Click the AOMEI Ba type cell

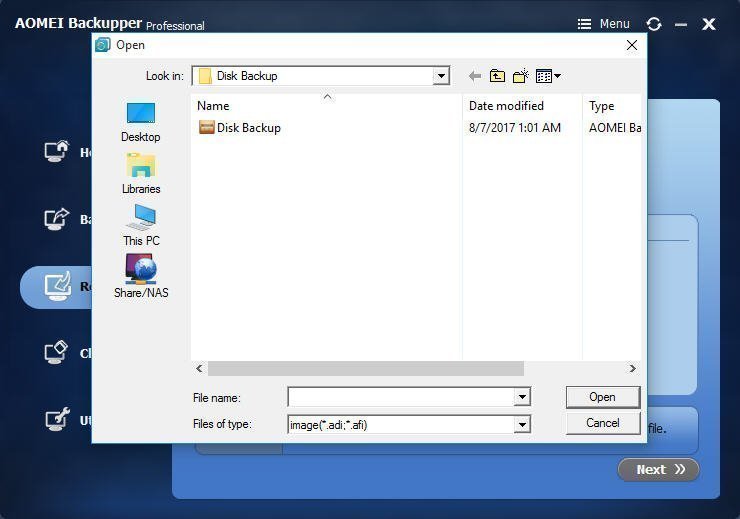click(x=614, y=128)
